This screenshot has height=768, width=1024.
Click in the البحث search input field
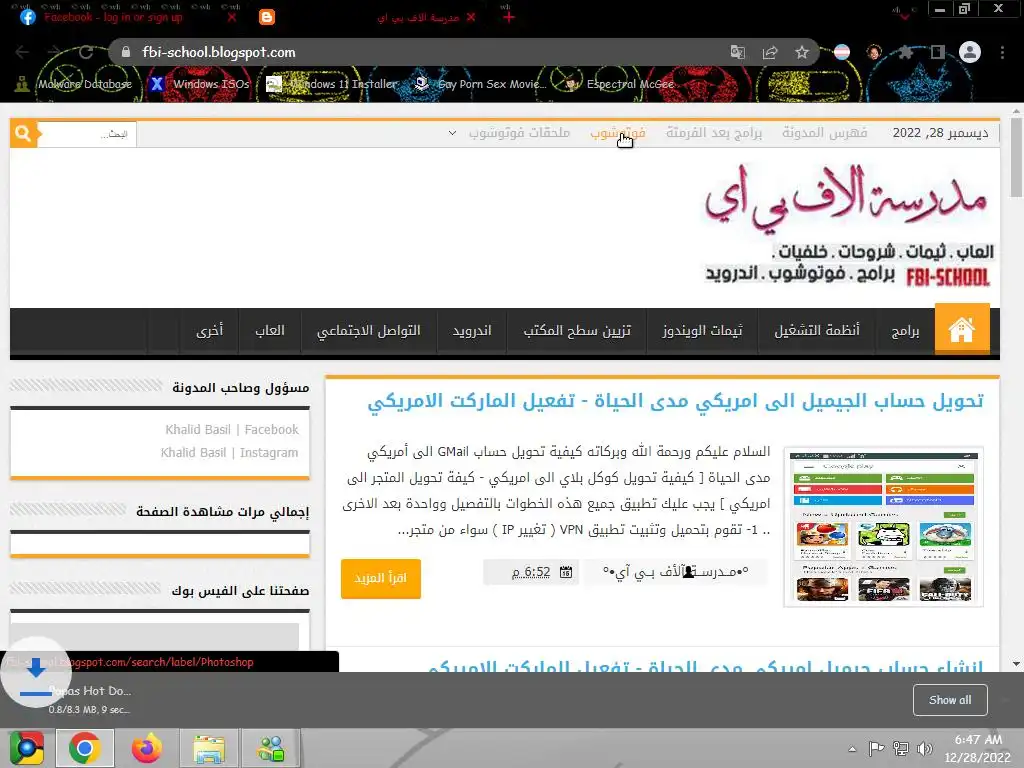click(x=87, y=134)
